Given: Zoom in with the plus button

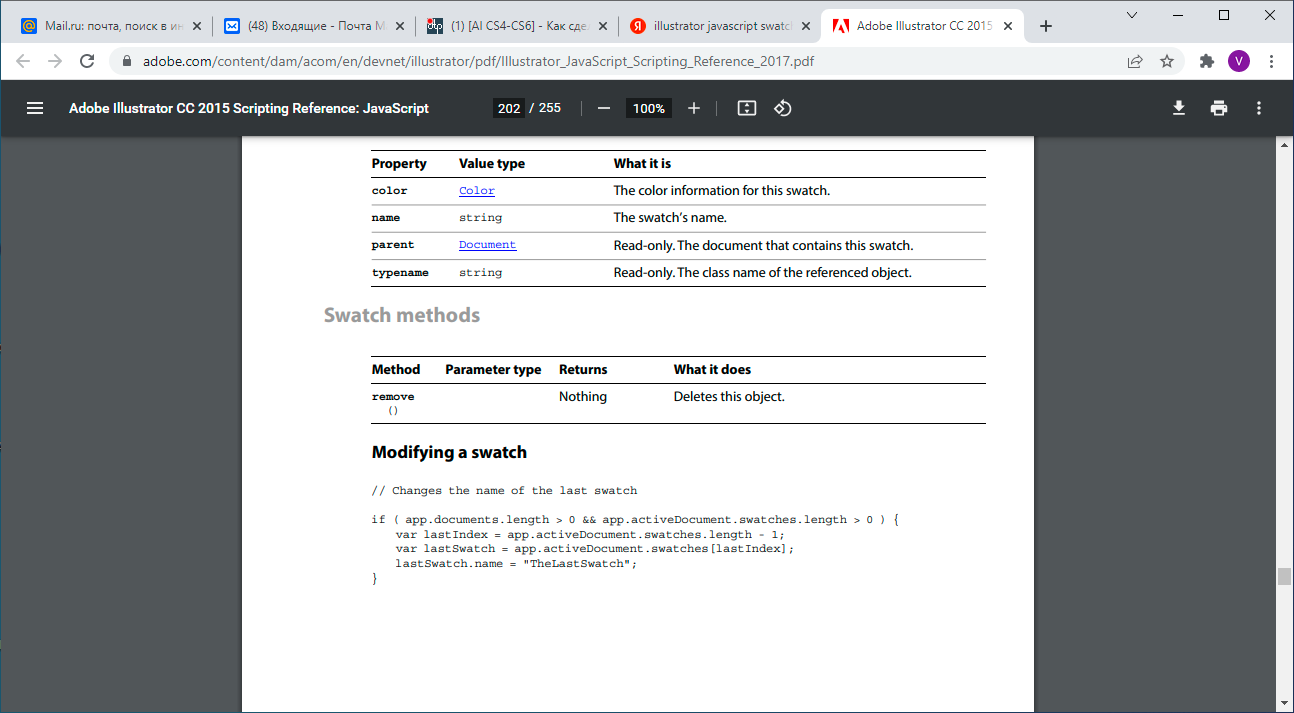Looking at the screenshot, I should pos(694,108).
